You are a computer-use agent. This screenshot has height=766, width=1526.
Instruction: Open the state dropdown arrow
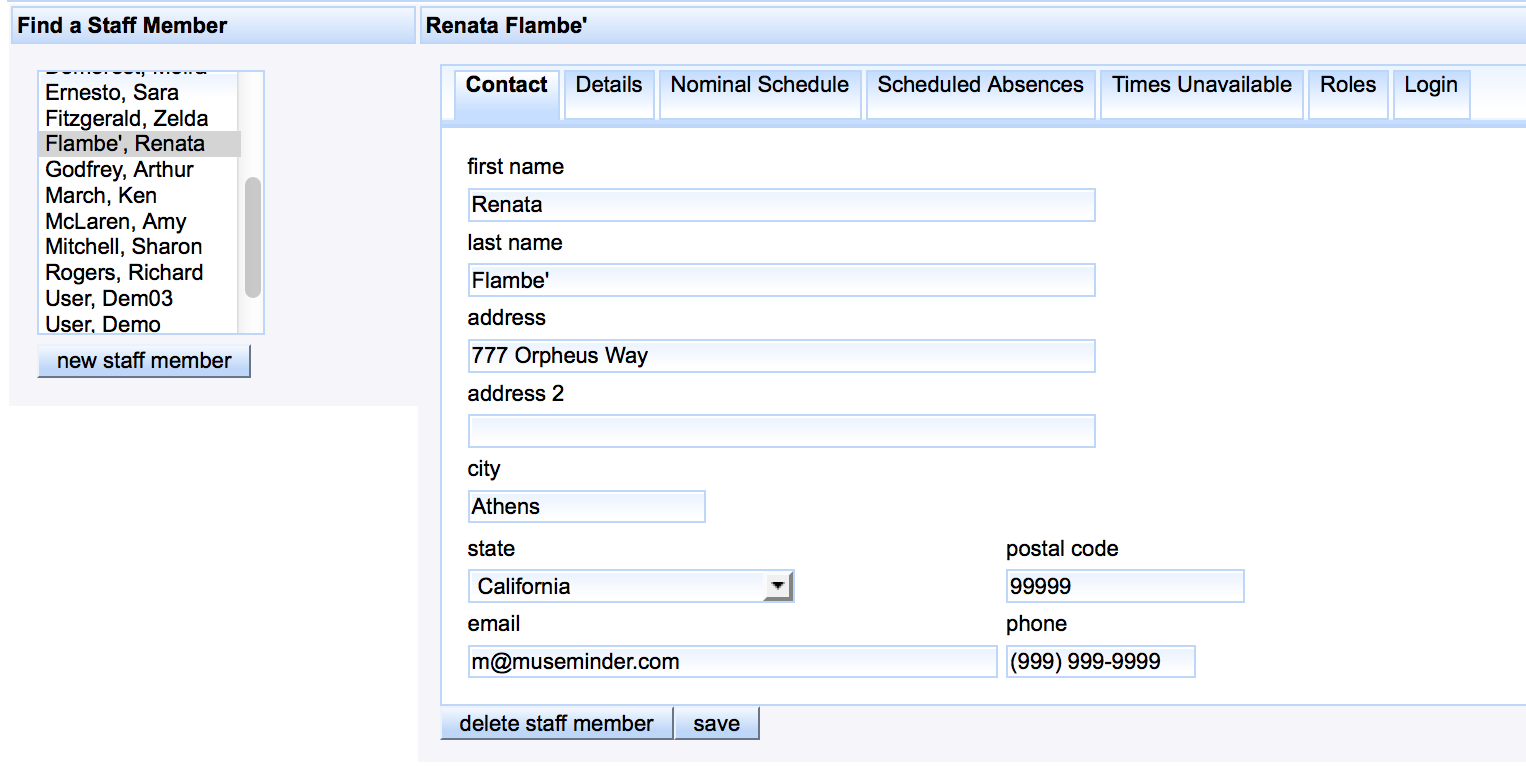coord(777,587)
